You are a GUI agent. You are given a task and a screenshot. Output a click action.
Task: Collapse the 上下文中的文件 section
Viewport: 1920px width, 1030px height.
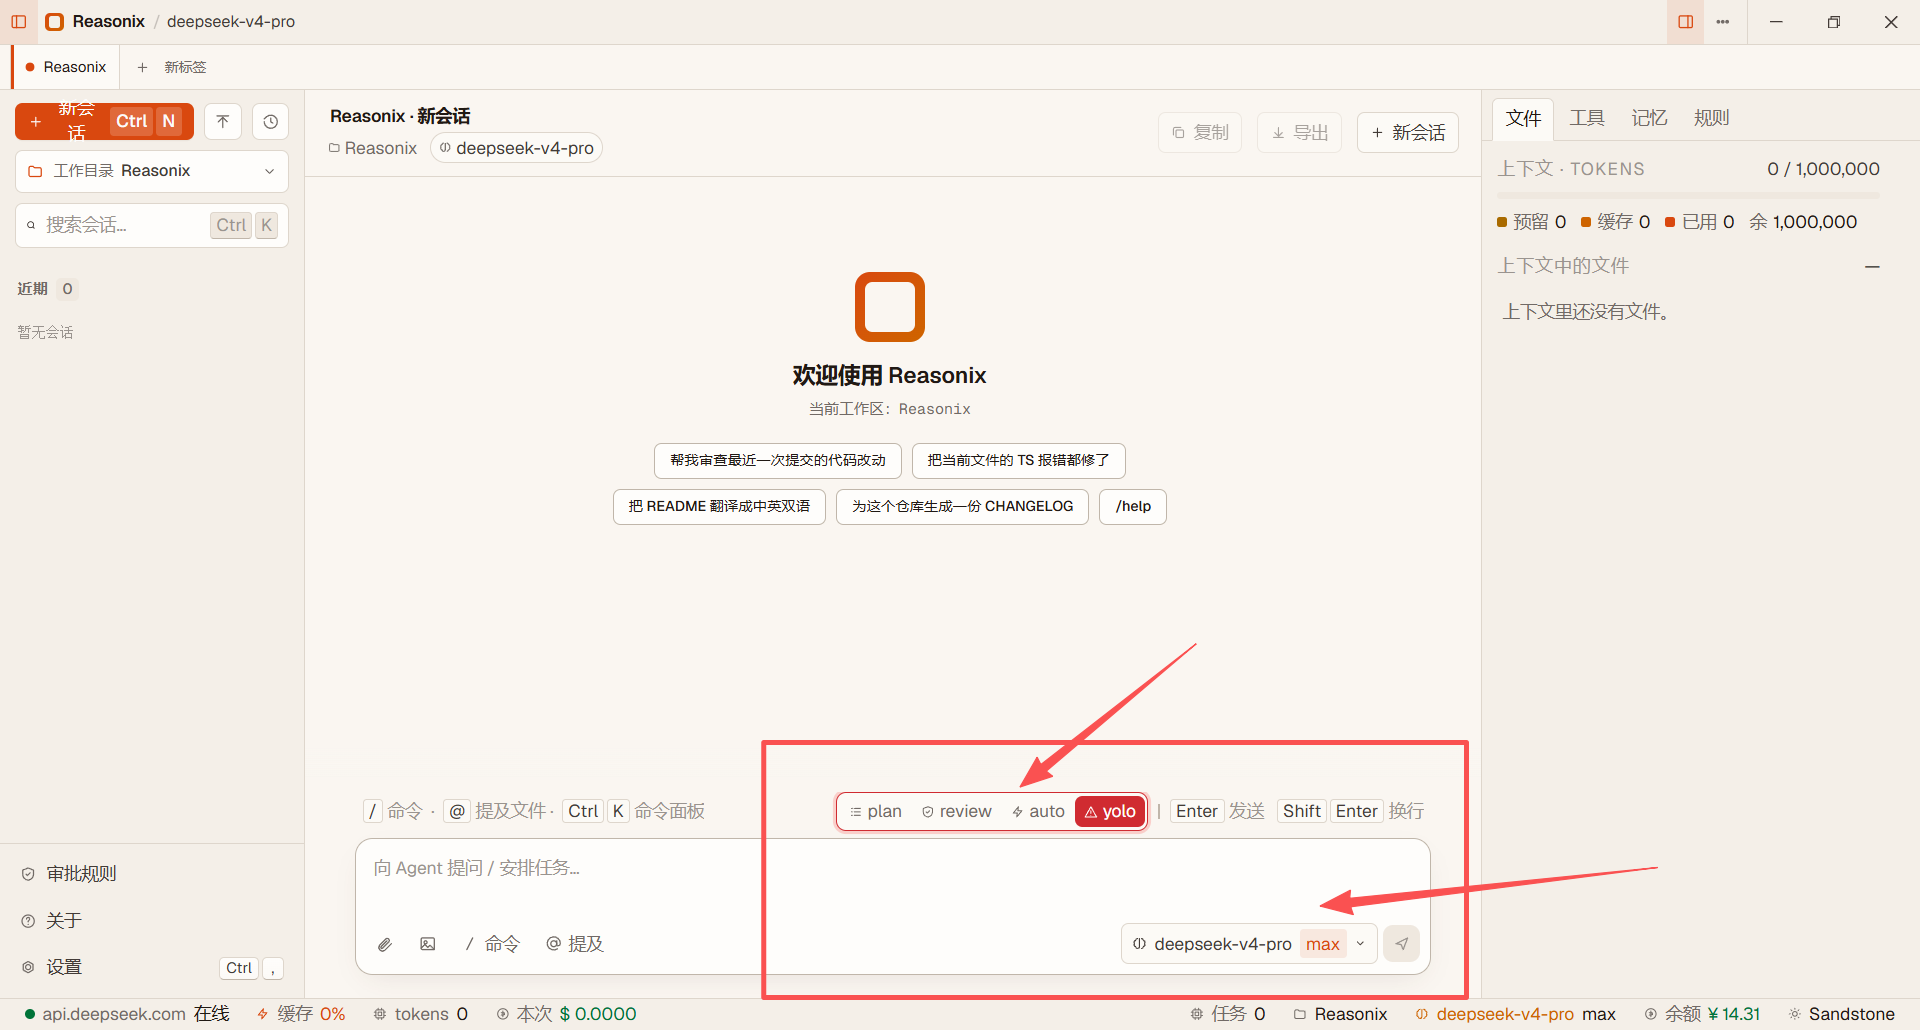pyautogui.click(x=1872, y=266)
